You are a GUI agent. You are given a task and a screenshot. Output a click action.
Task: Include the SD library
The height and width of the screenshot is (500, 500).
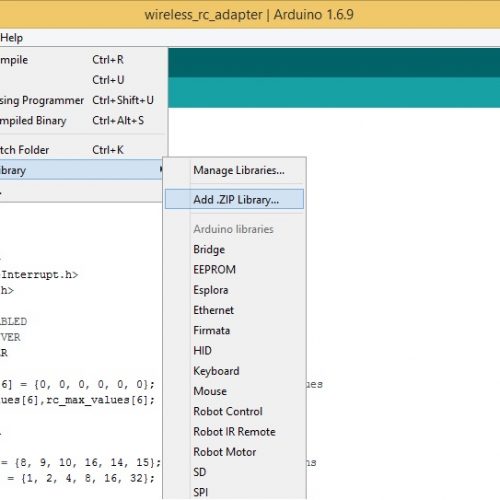coord(234,472)
